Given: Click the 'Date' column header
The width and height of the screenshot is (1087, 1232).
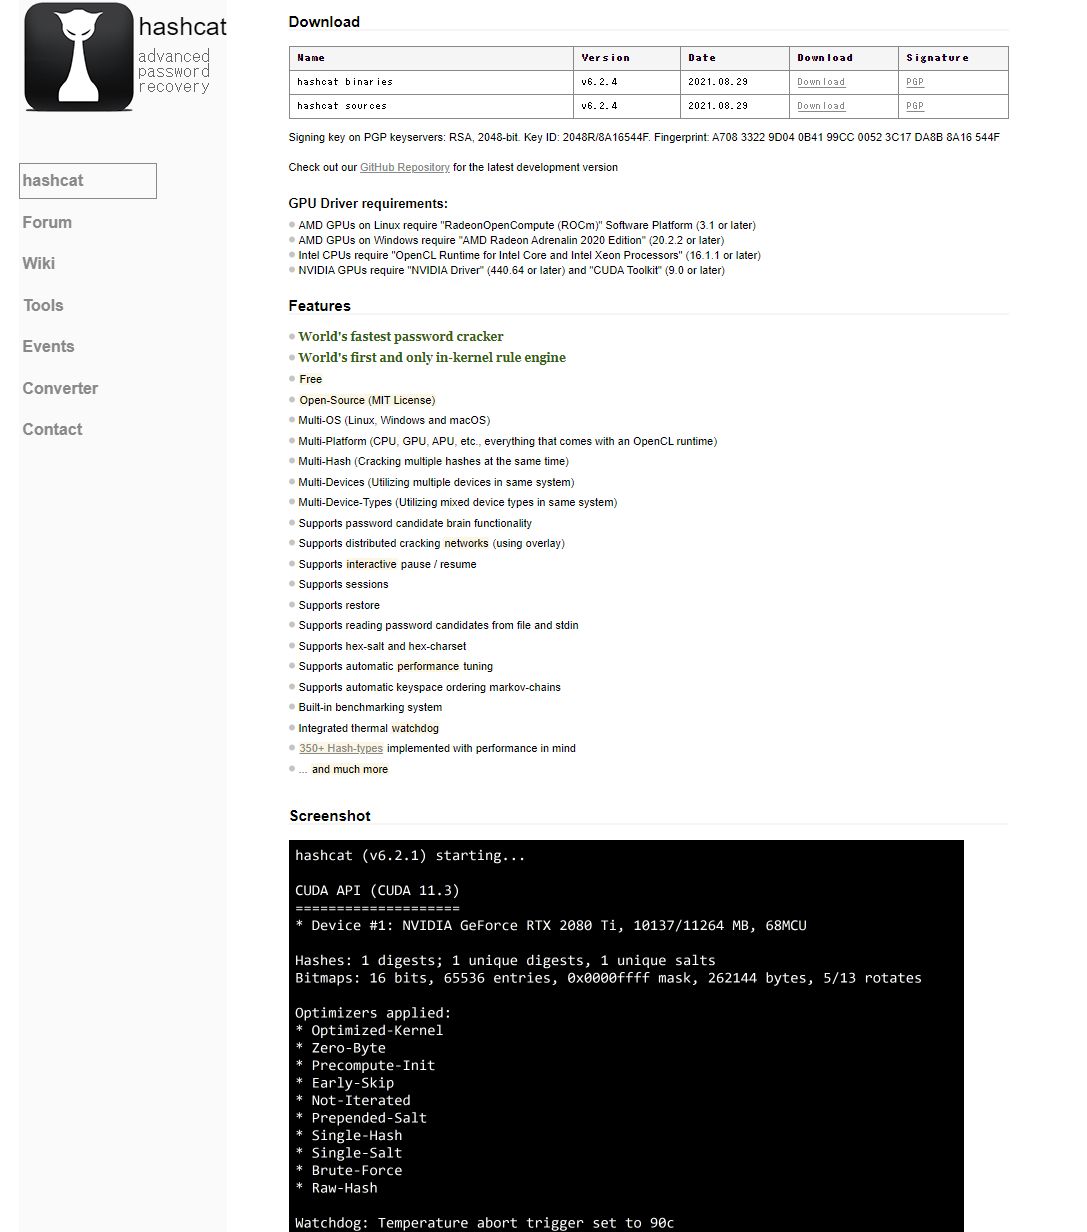Looking at the screenshot, I should [x=734, y=58].
